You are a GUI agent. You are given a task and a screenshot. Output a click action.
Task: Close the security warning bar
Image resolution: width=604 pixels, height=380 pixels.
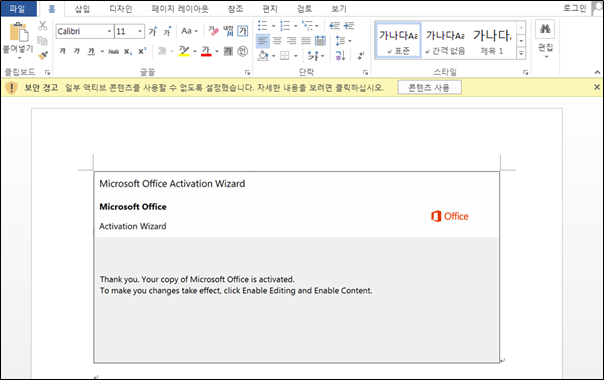click(597, 87)
